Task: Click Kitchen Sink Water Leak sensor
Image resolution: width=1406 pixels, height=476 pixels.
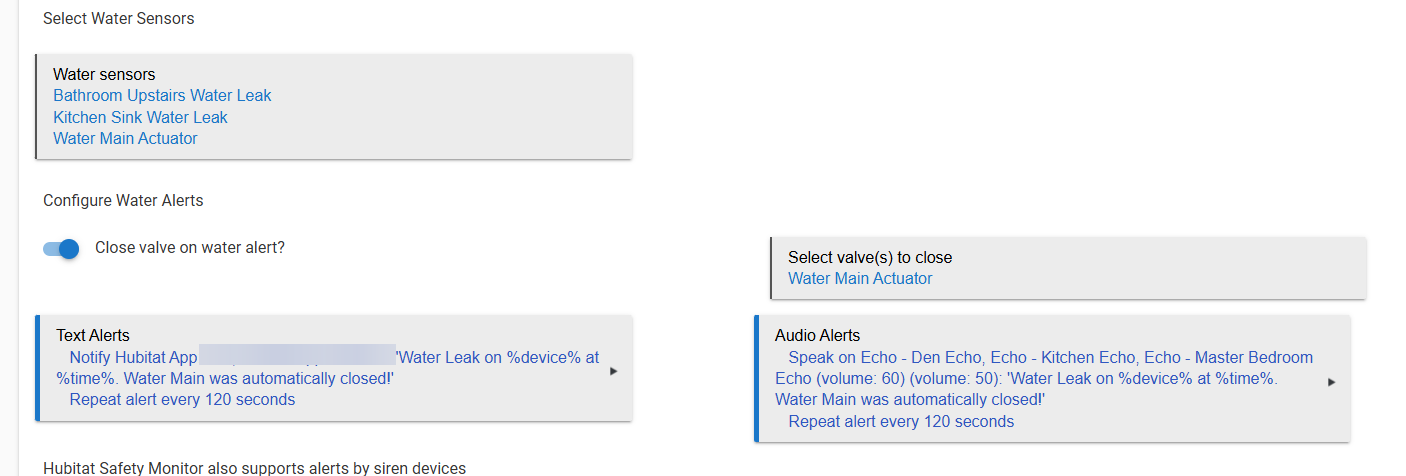Action: [x=140, y=117]
